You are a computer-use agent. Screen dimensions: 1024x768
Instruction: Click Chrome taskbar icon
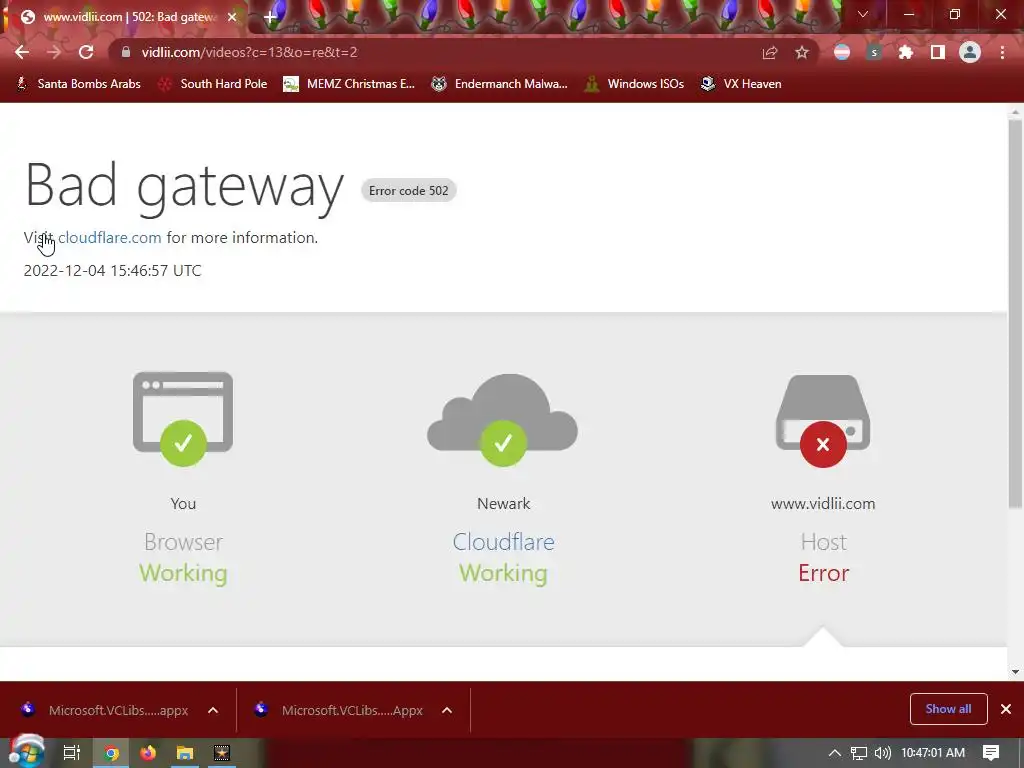point(111,753)
